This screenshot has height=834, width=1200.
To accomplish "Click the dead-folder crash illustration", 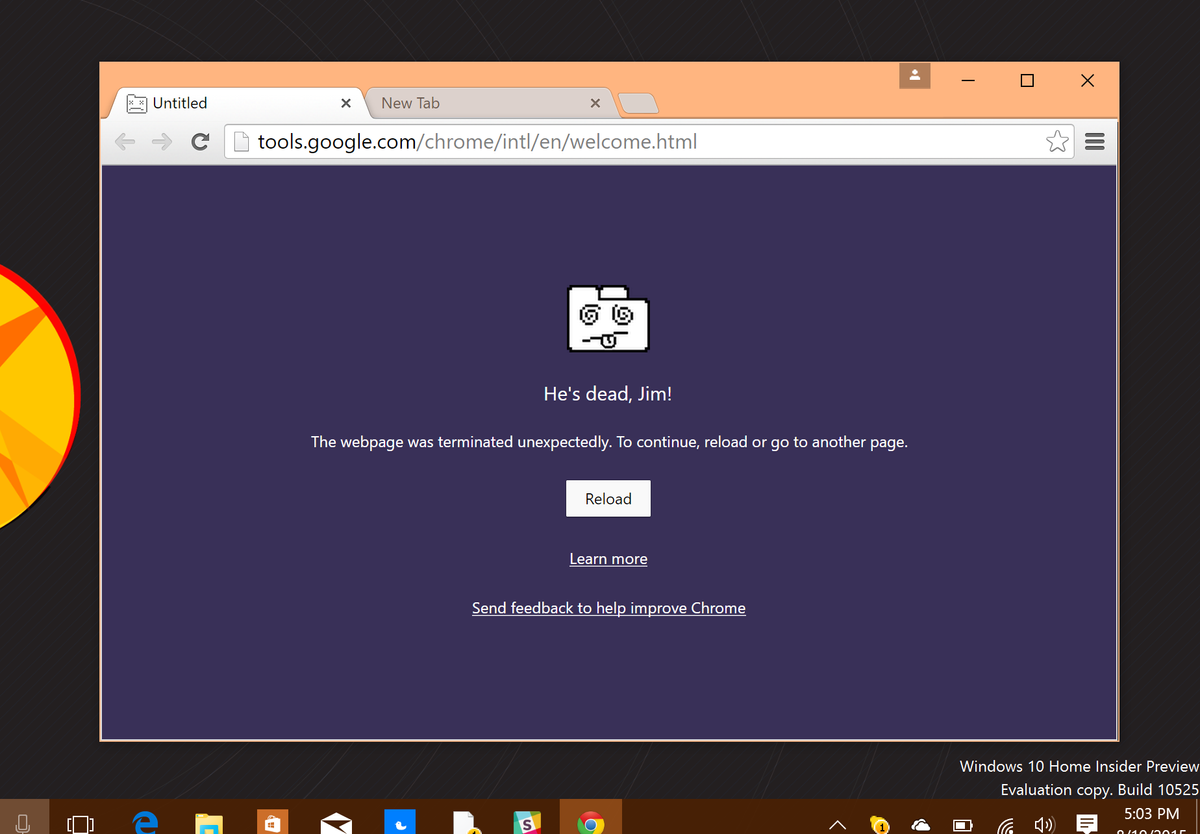I will point(607,318).
